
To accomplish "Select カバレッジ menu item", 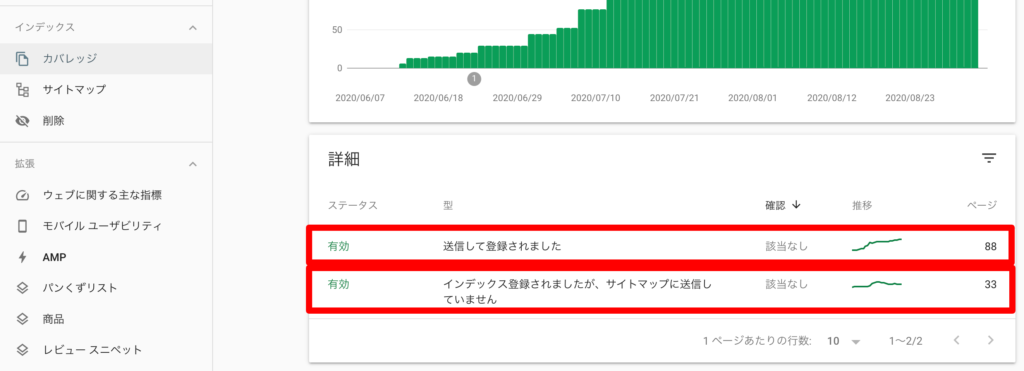I will 106,59.
